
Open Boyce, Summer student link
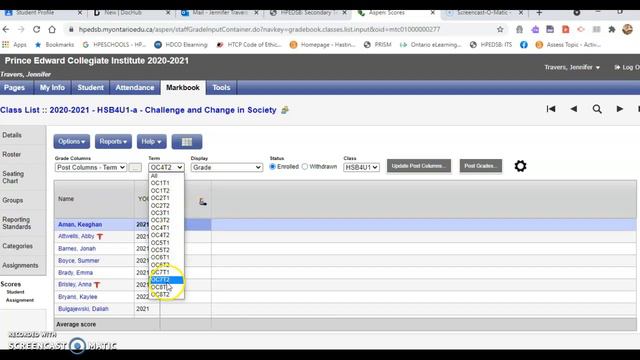click(79, 260)
